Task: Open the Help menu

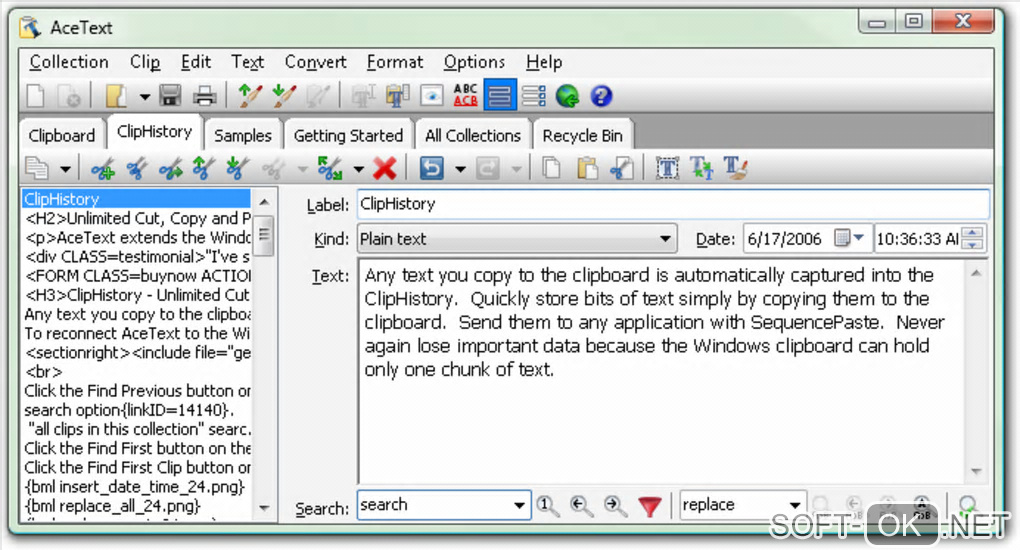Action: [x=544, y=62]
